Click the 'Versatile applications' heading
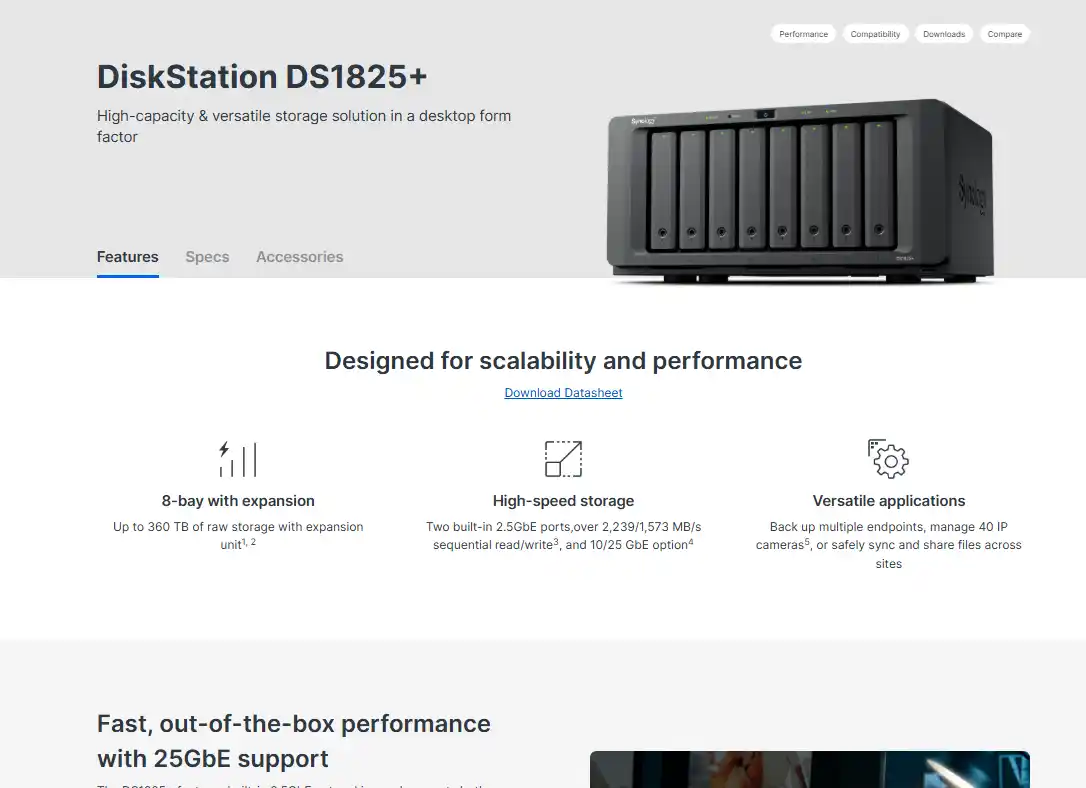The image size is (1086, 788). (x=889, y=501)
